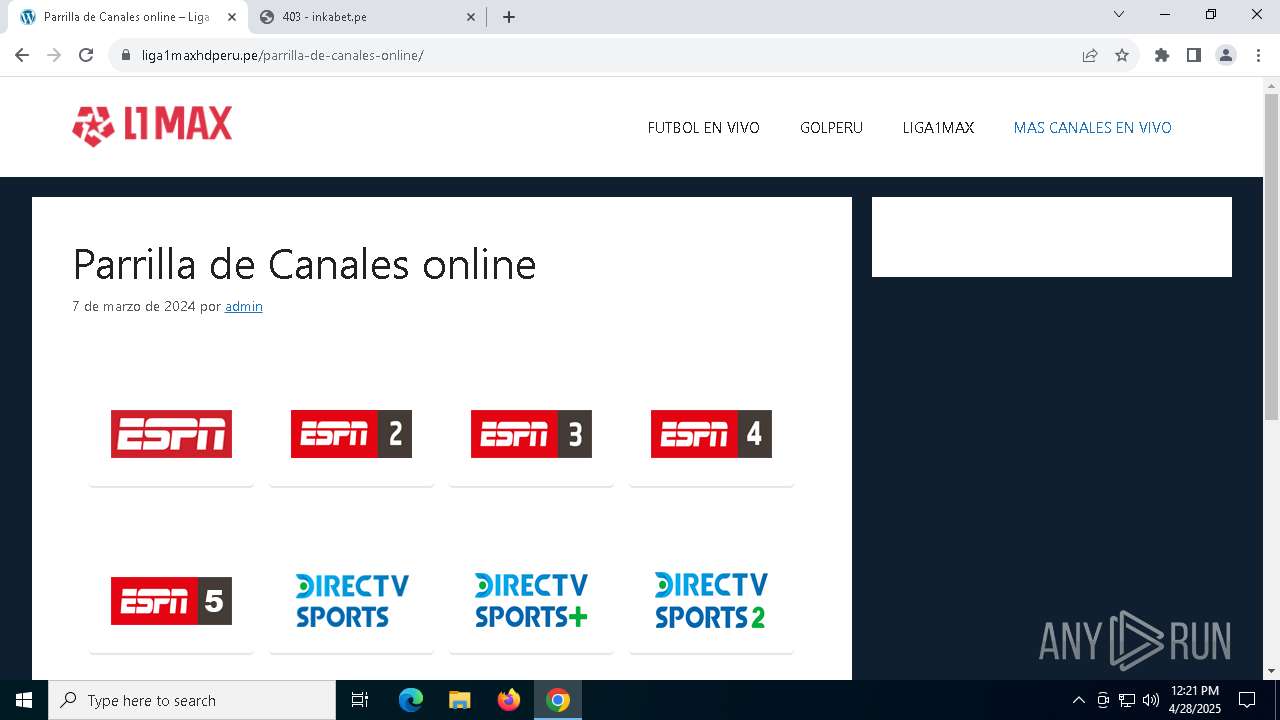Open a new browser tab
The height and width of the screenshot is (720, 1280).
point(509,17)
